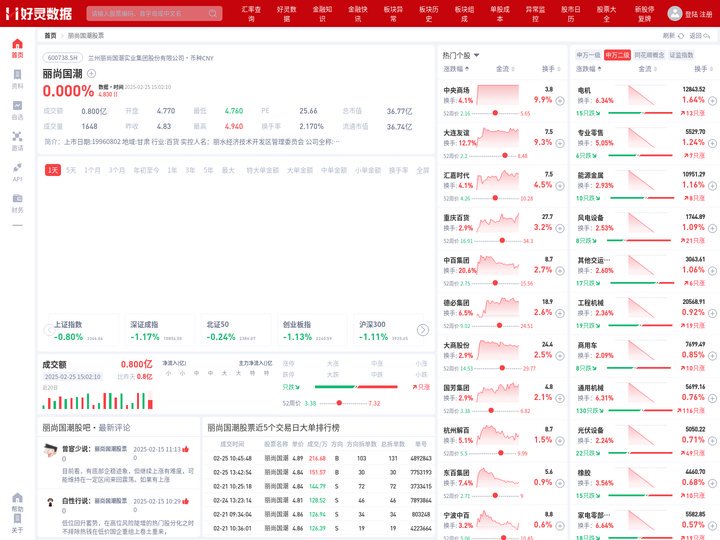
Task: Add 中百集团 with its plus icon
Action: tap(560, 270)
